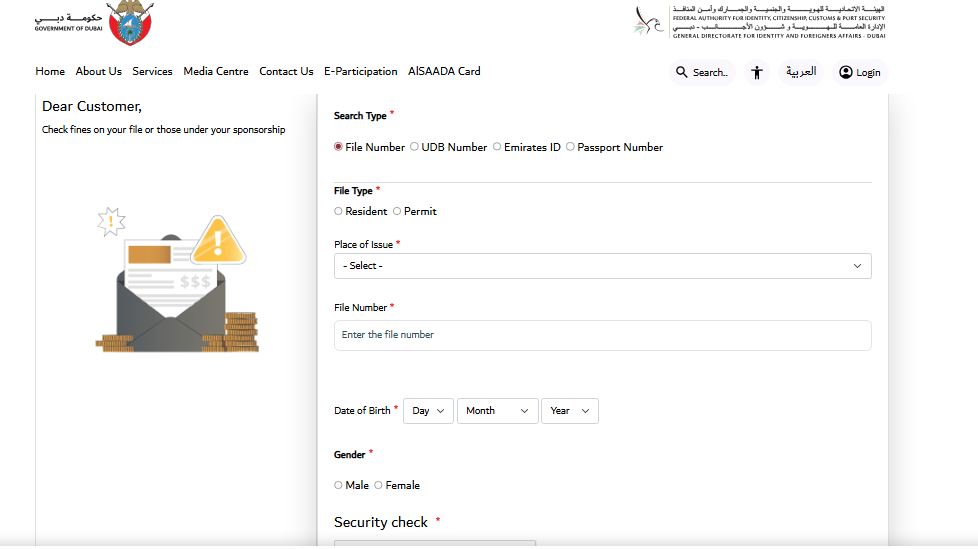Image resolution: width=978 pixels, height=549 pixels.
Task: Select Passport Number search type
Action: 570,147
